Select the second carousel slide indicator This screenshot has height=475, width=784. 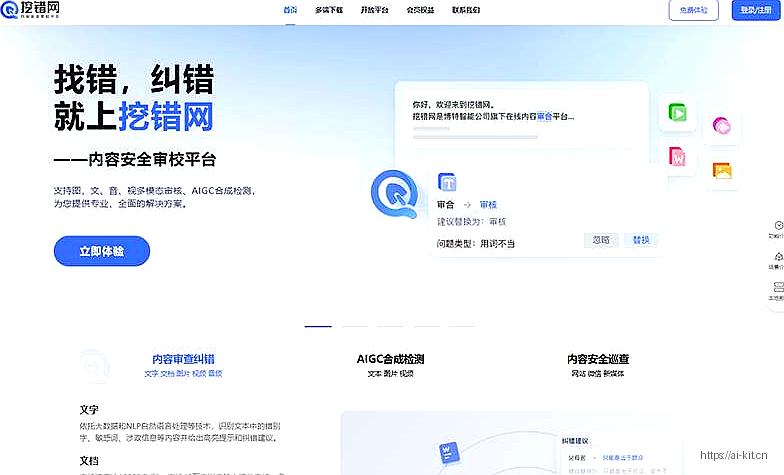pyautogui.click(x=354, y=326)
